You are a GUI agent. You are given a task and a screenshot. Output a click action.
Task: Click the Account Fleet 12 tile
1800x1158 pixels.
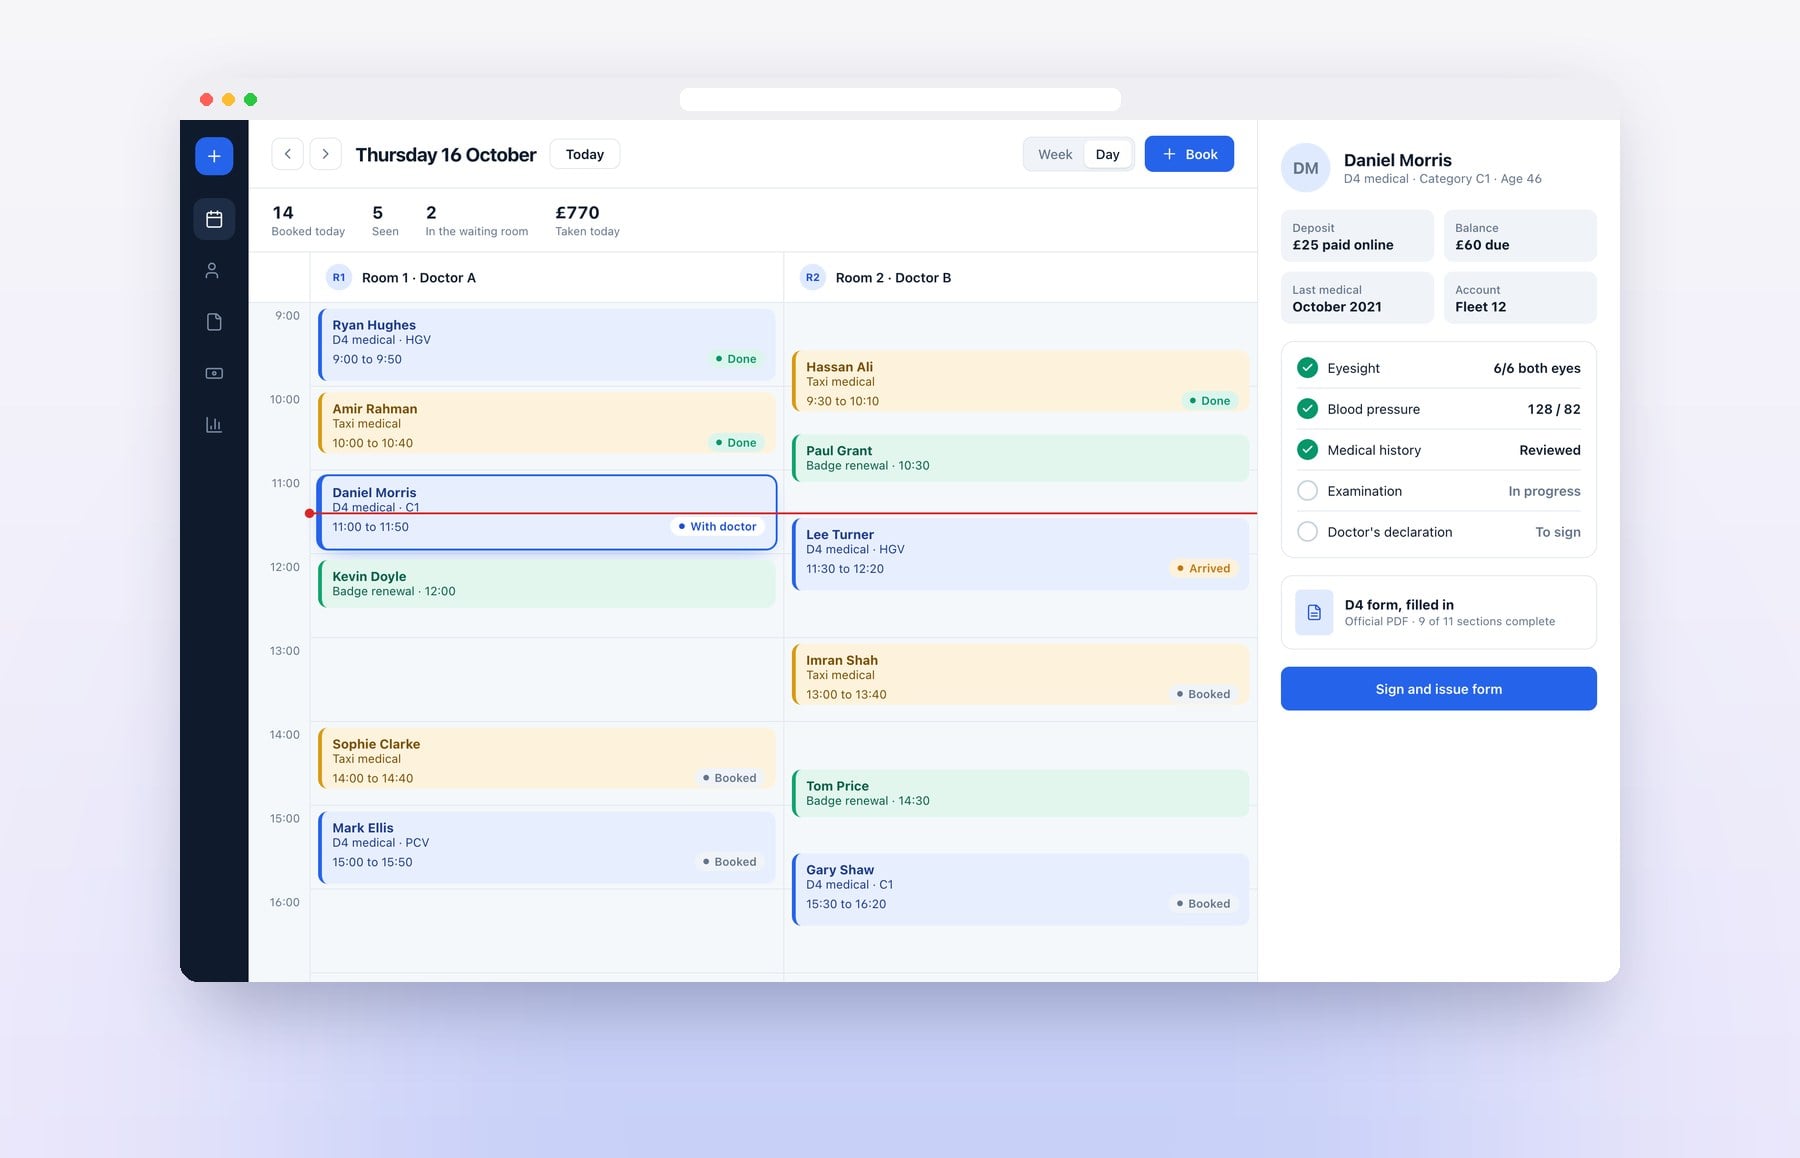[x=1520, y=298]
